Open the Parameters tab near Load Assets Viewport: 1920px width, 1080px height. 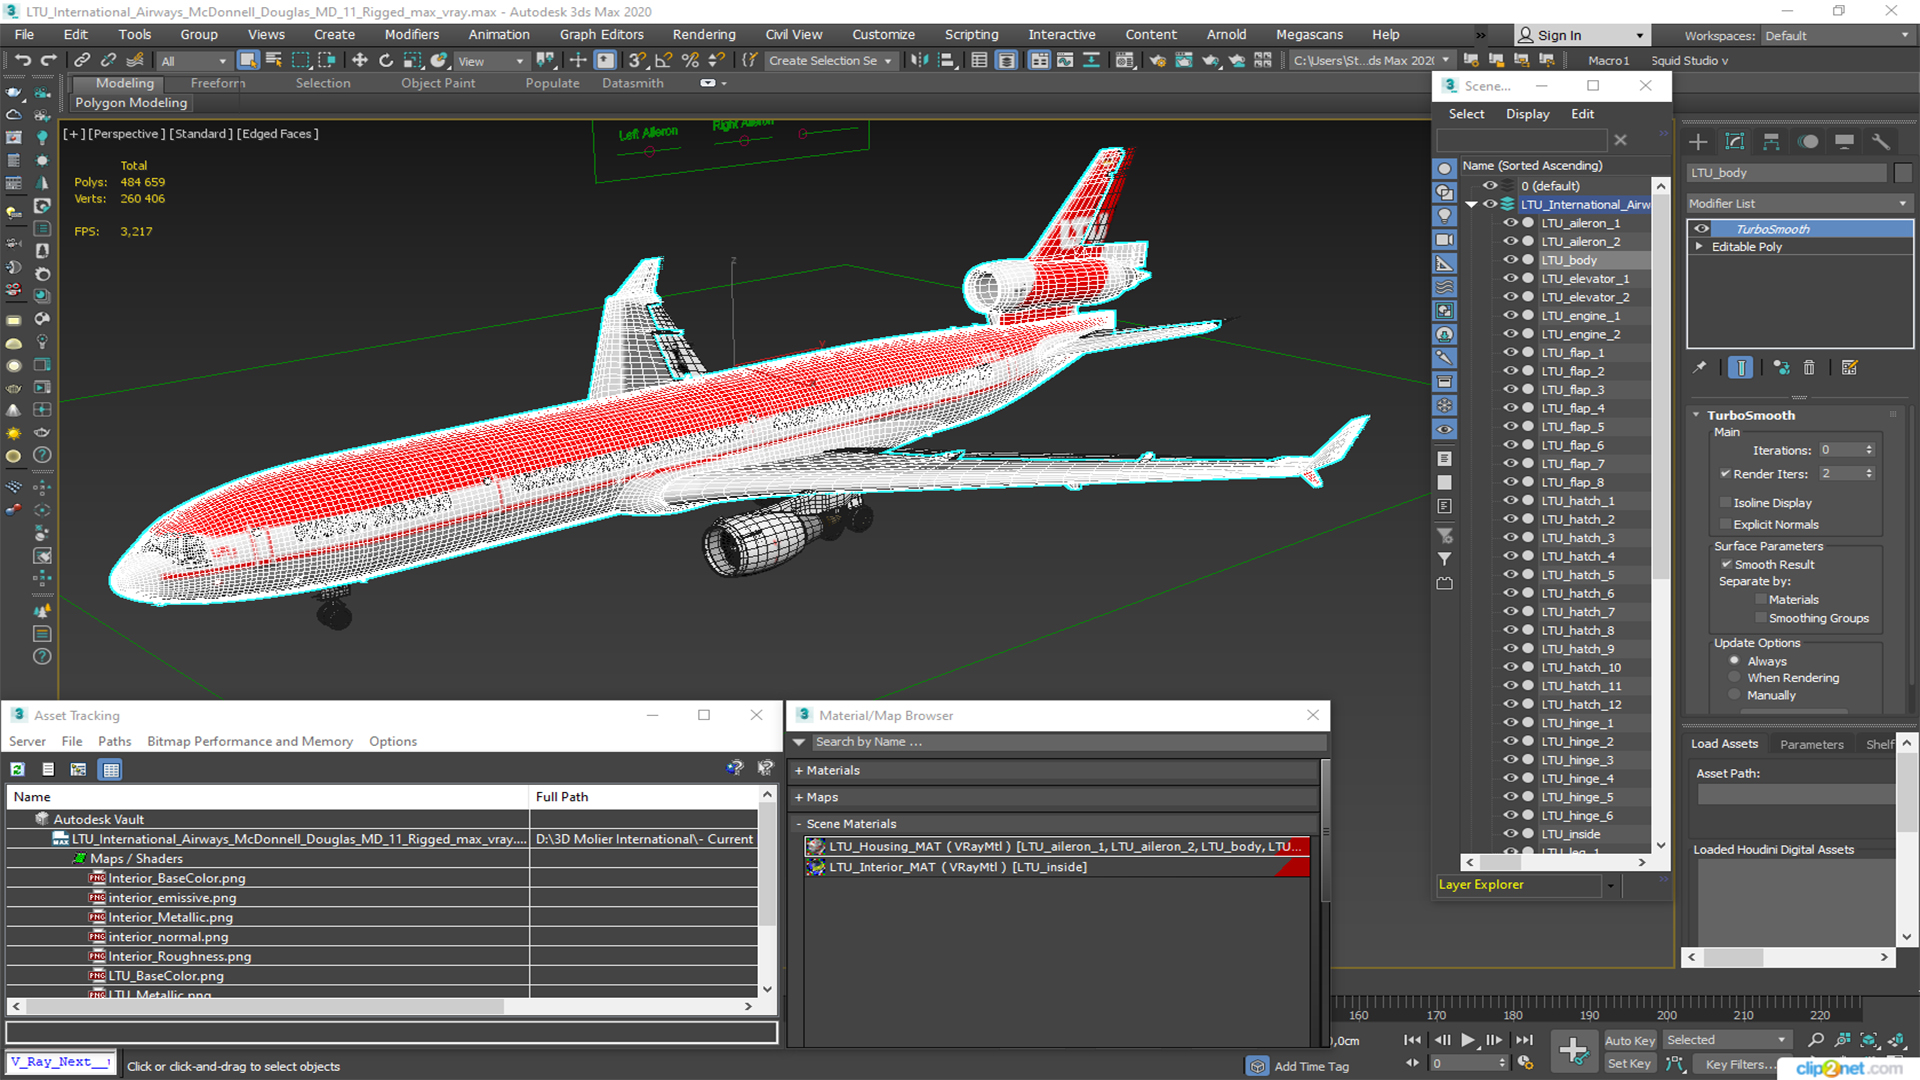(x=1811, y=744)
